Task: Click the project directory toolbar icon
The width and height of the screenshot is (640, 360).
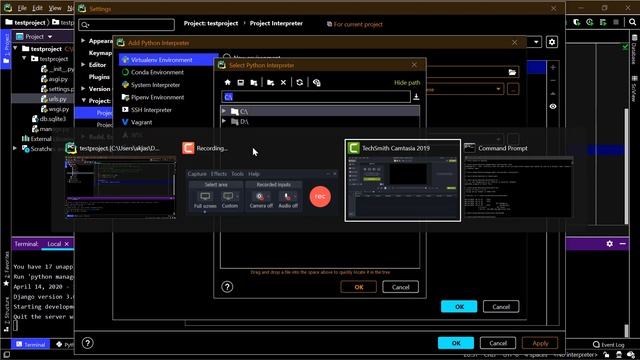Action: (x=254, y=82)
